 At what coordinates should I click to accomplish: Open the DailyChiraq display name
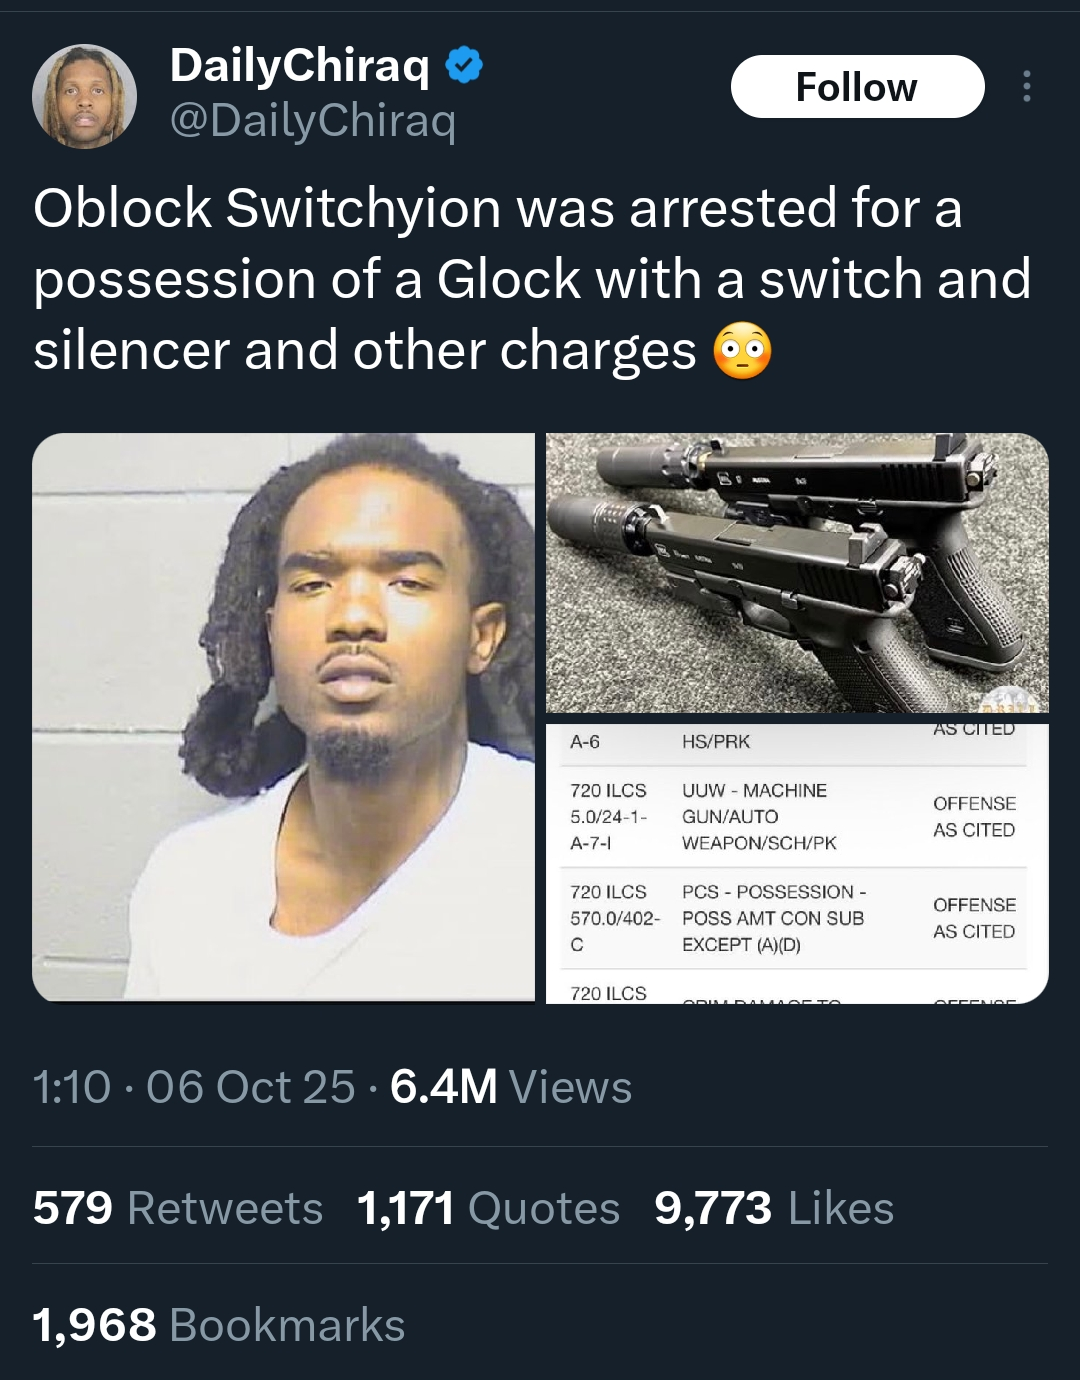pyautogui.click(x=300, y=66)
